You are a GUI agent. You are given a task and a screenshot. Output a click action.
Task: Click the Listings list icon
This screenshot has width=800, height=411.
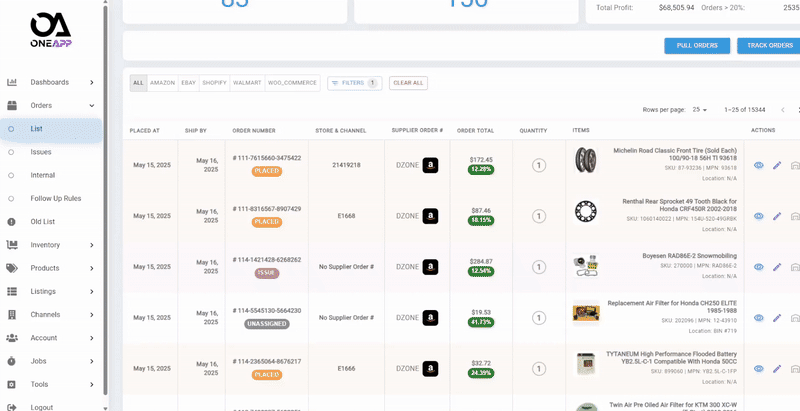(11, 292)
